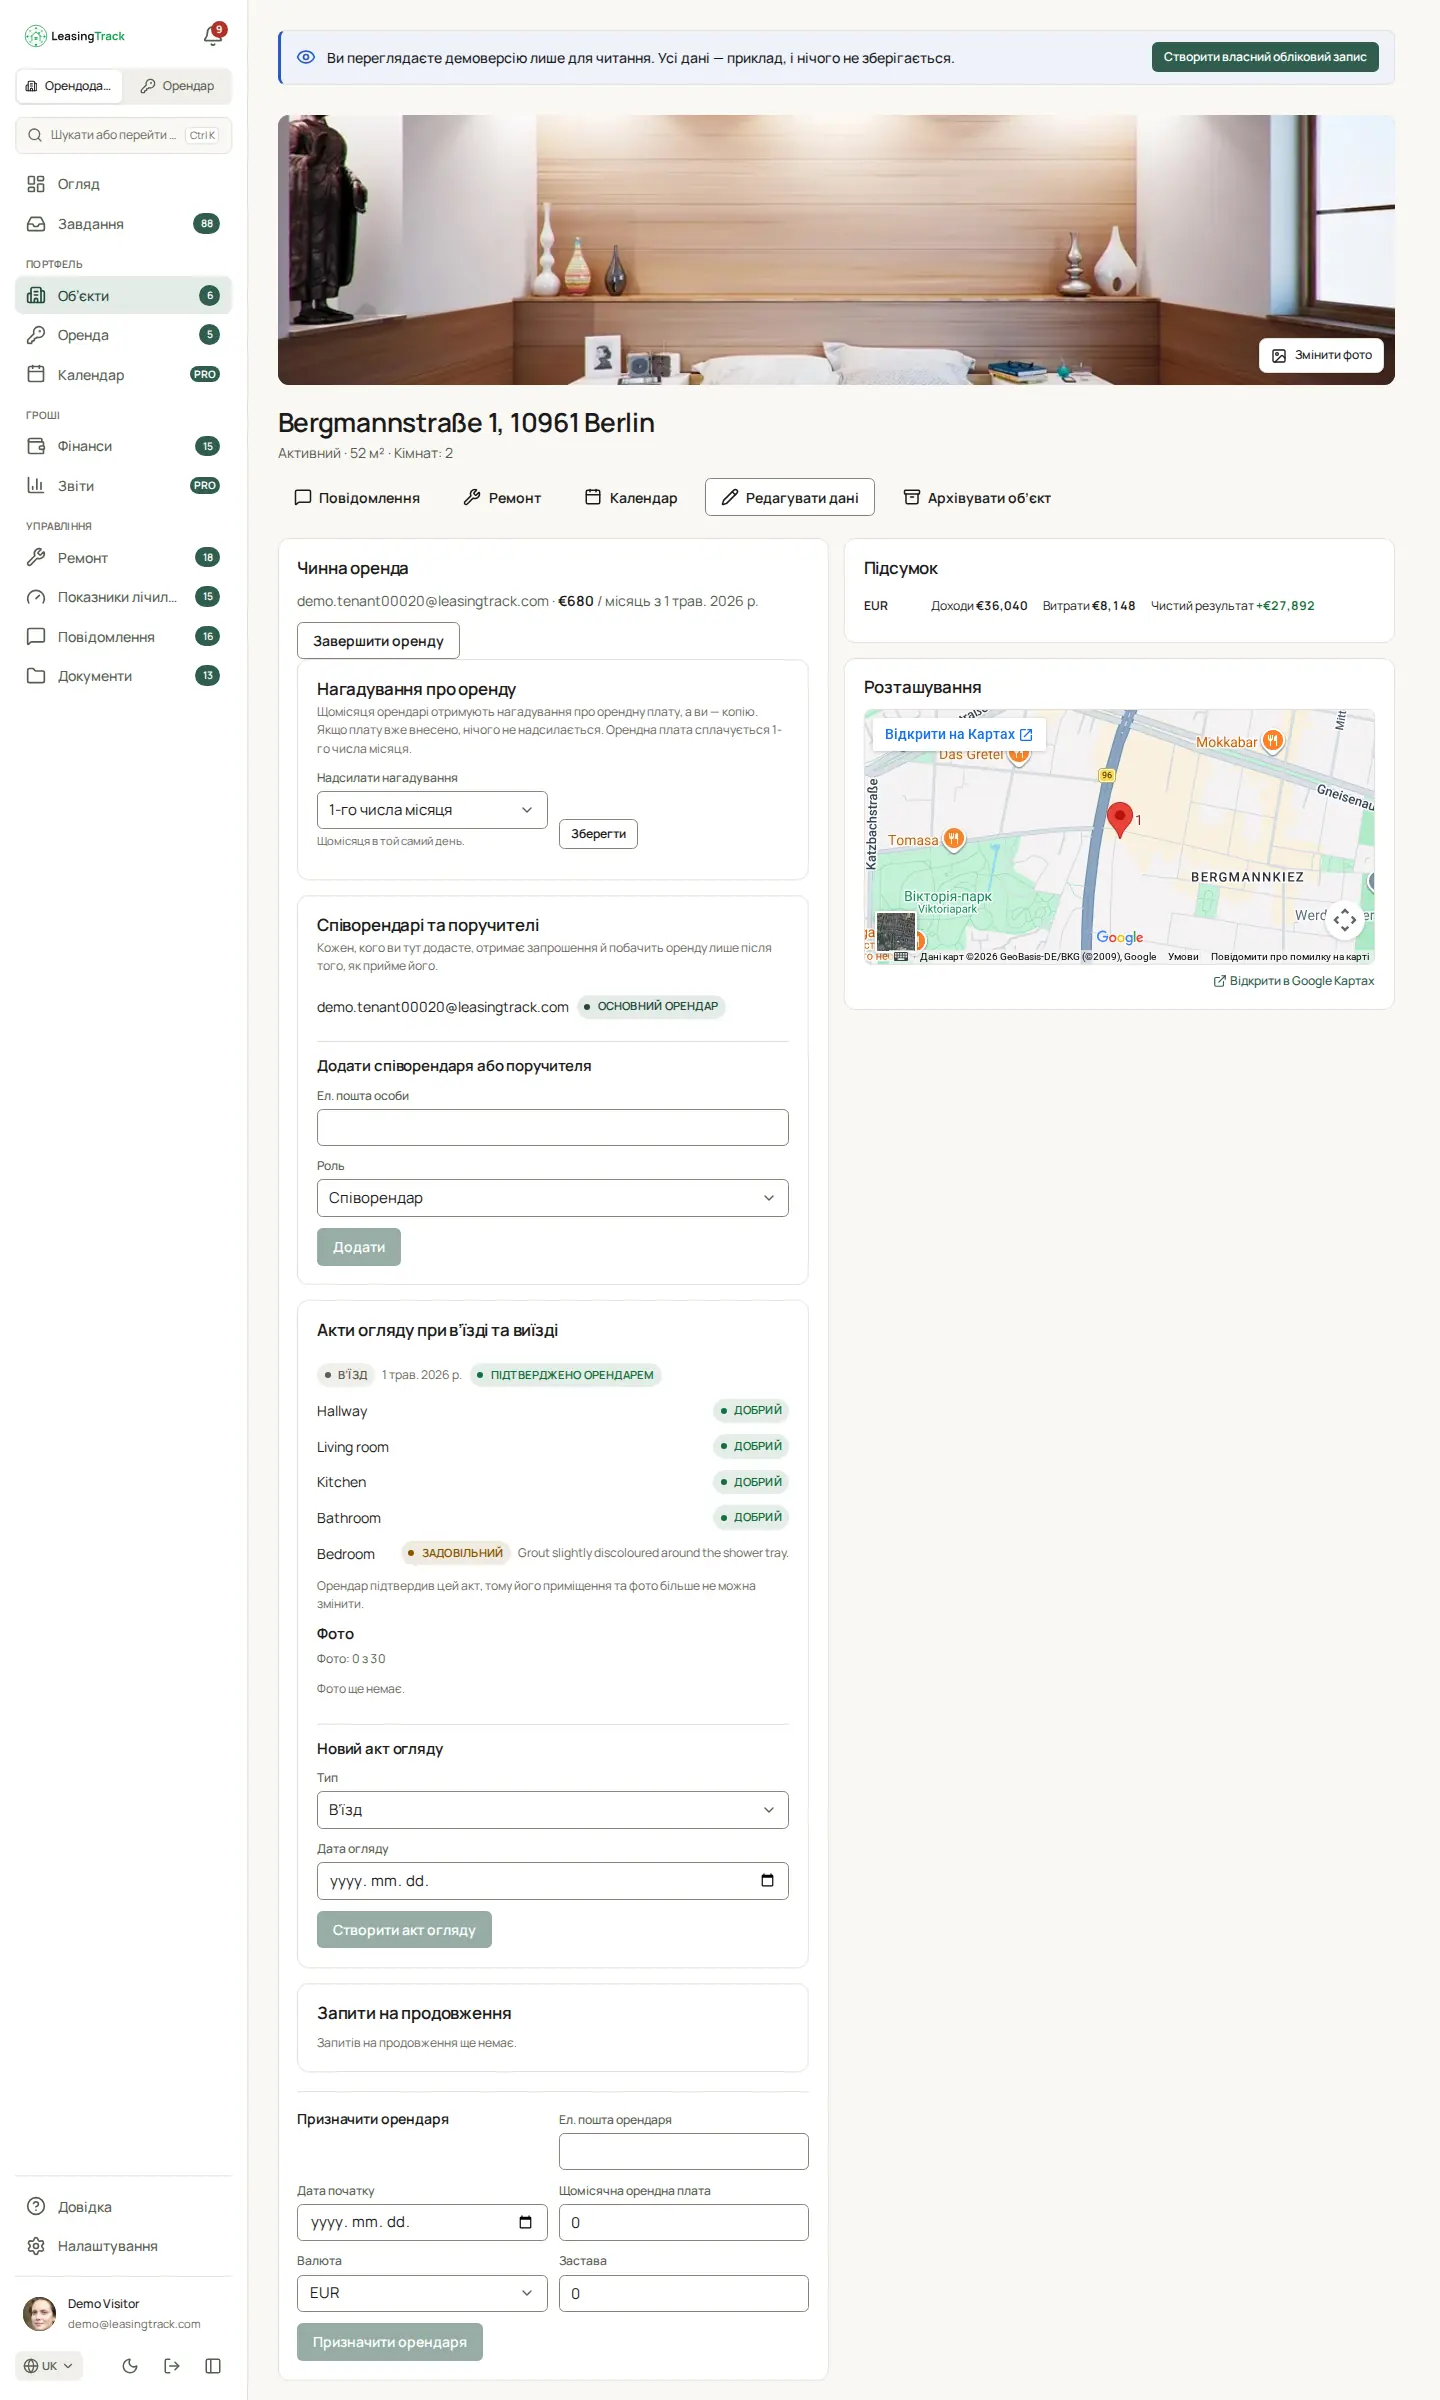Click Створити власний обліковий запис
1440x2400 pixels.
click(x=1265, y=57)
